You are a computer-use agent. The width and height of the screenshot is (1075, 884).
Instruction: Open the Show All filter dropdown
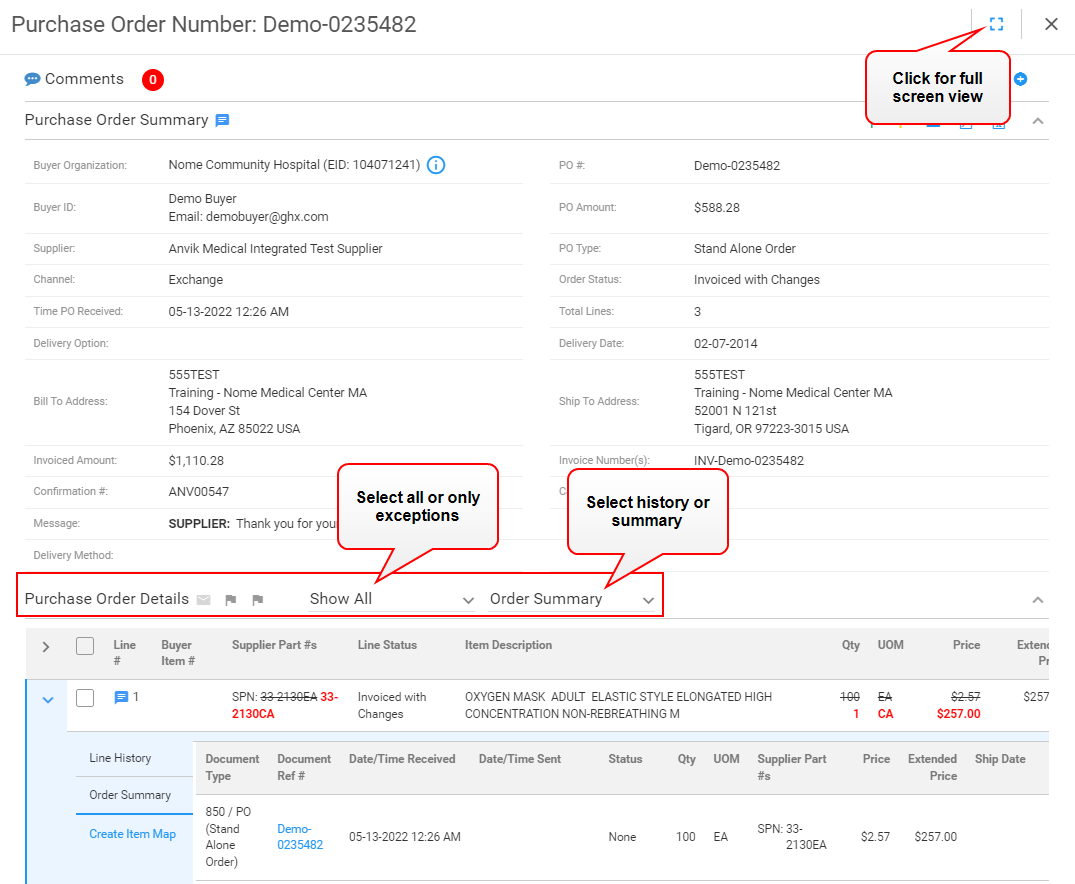click(x=392, y=599)
